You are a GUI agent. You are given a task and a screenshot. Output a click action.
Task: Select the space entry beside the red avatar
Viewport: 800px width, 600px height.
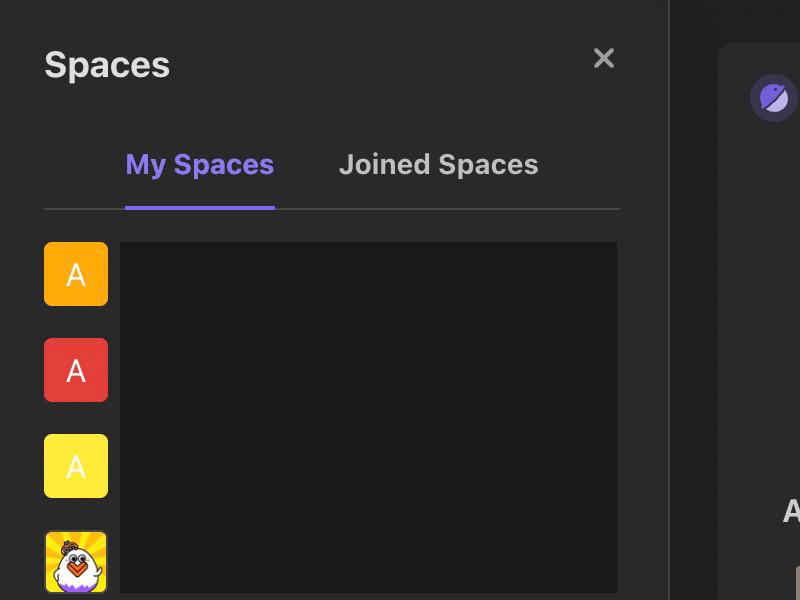368,370
